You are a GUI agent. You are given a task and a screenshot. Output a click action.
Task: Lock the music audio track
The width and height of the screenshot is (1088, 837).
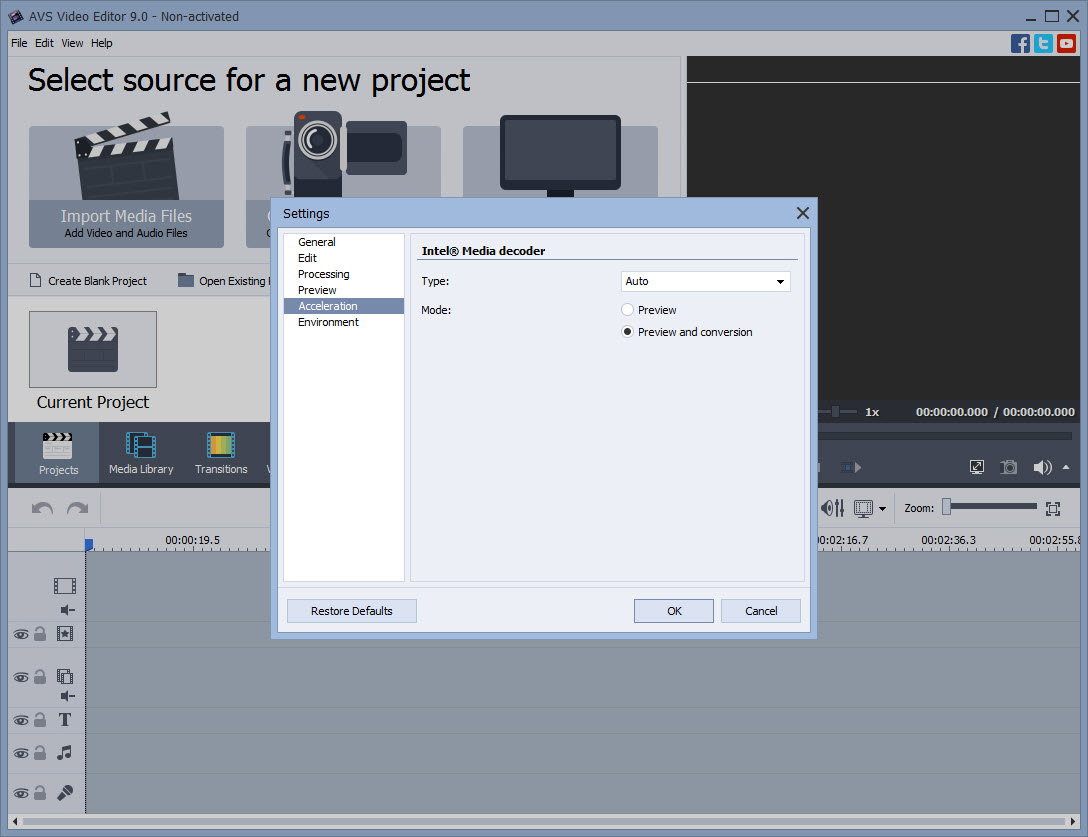[40, 753]
